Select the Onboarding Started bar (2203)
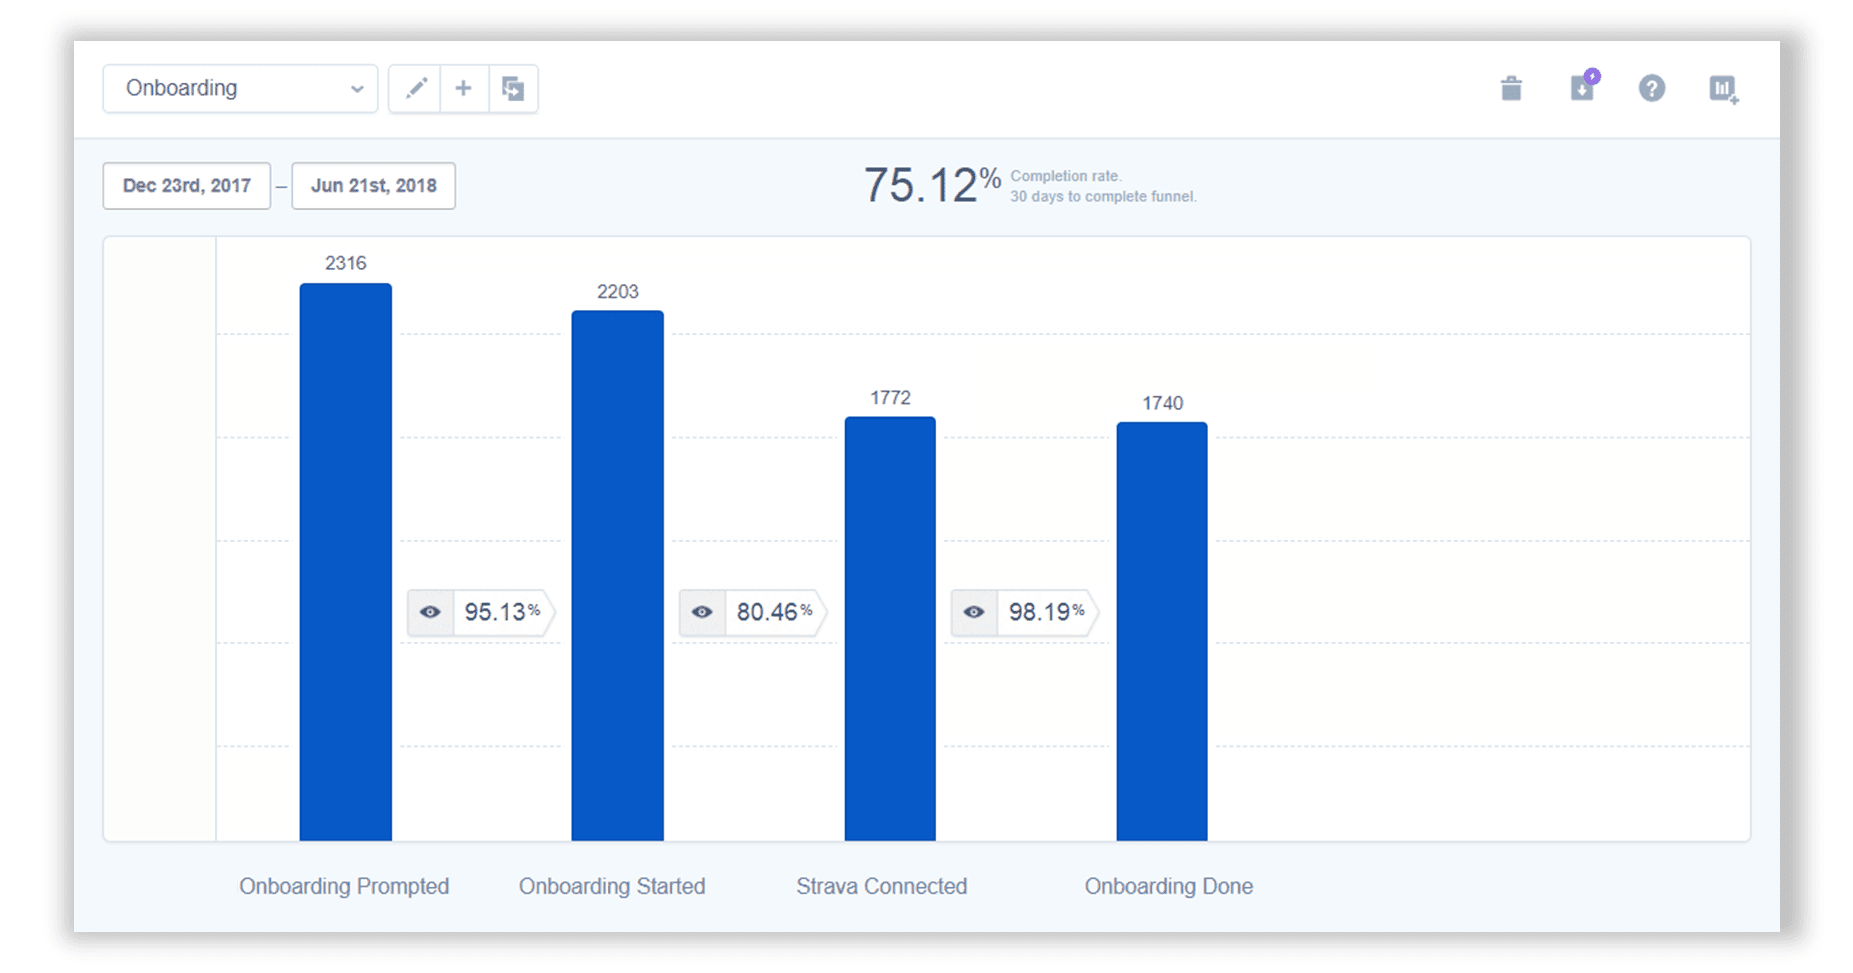Screen dimensions: 1853x973 point(617,575)
